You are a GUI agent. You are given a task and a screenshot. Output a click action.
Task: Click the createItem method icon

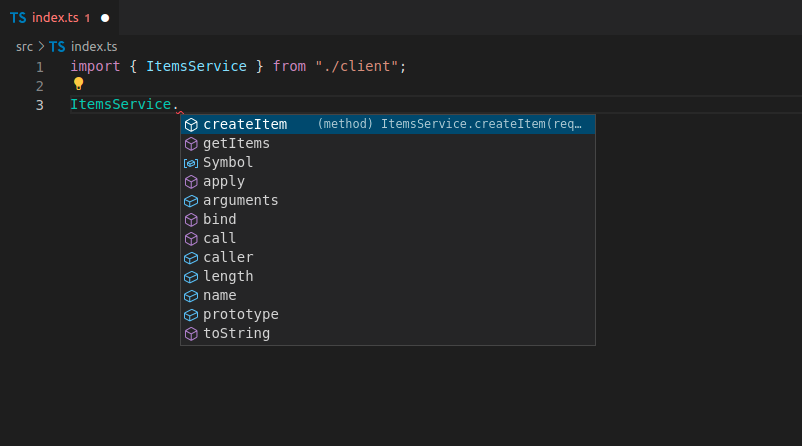click(x=191, y=125)
